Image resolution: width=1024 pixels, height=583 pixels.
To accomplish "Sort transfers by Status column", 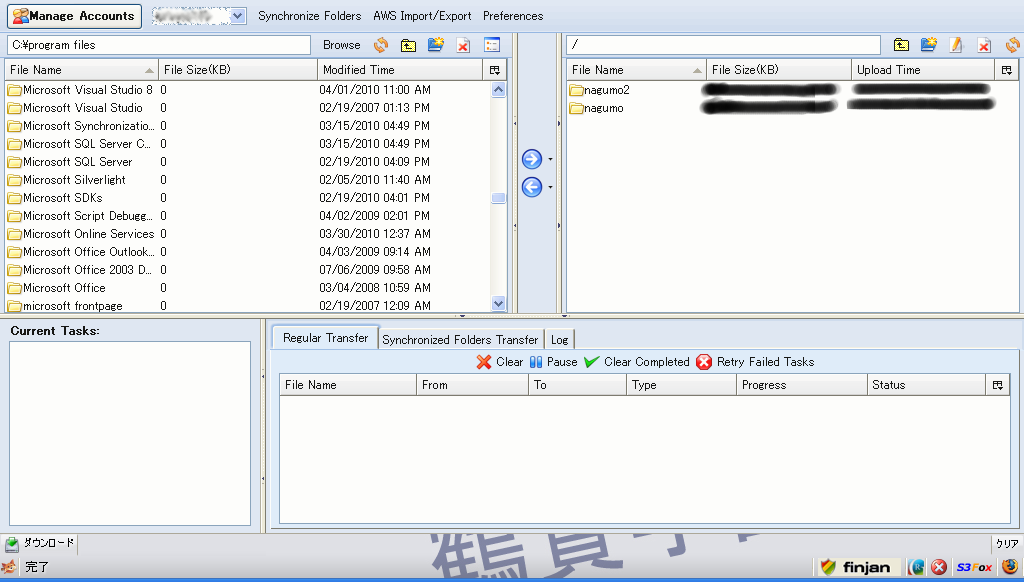I will (926, 385).
